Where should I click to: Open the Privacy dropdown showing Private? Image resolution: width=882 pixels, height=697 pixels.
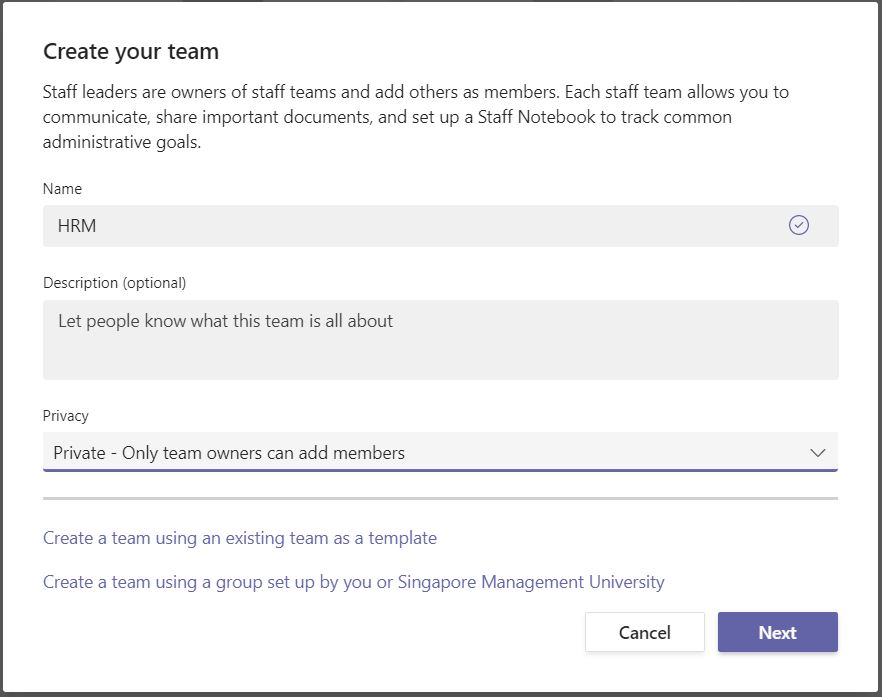(440, 452)
